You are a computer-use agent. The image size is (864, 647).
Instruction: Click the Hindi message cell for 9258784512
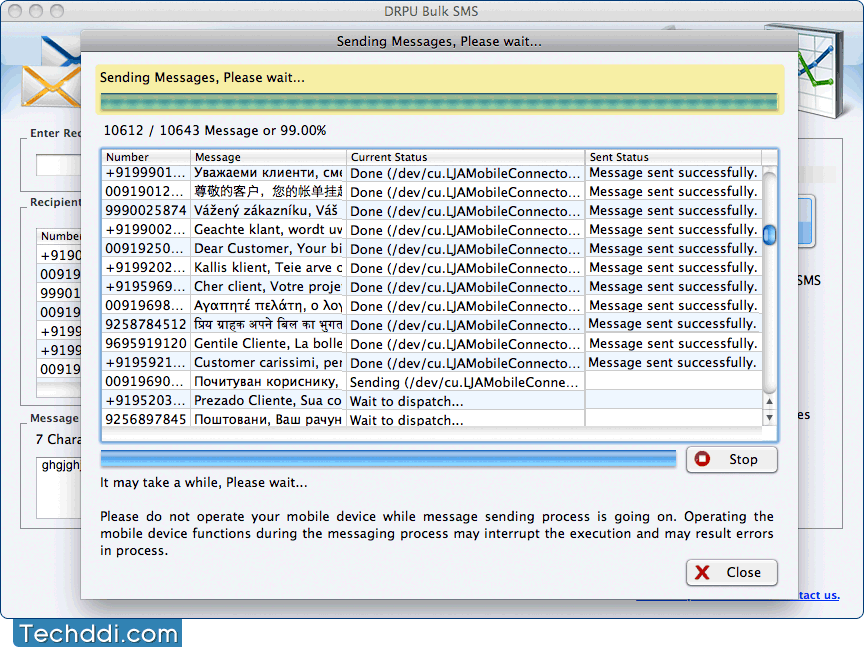268,325
